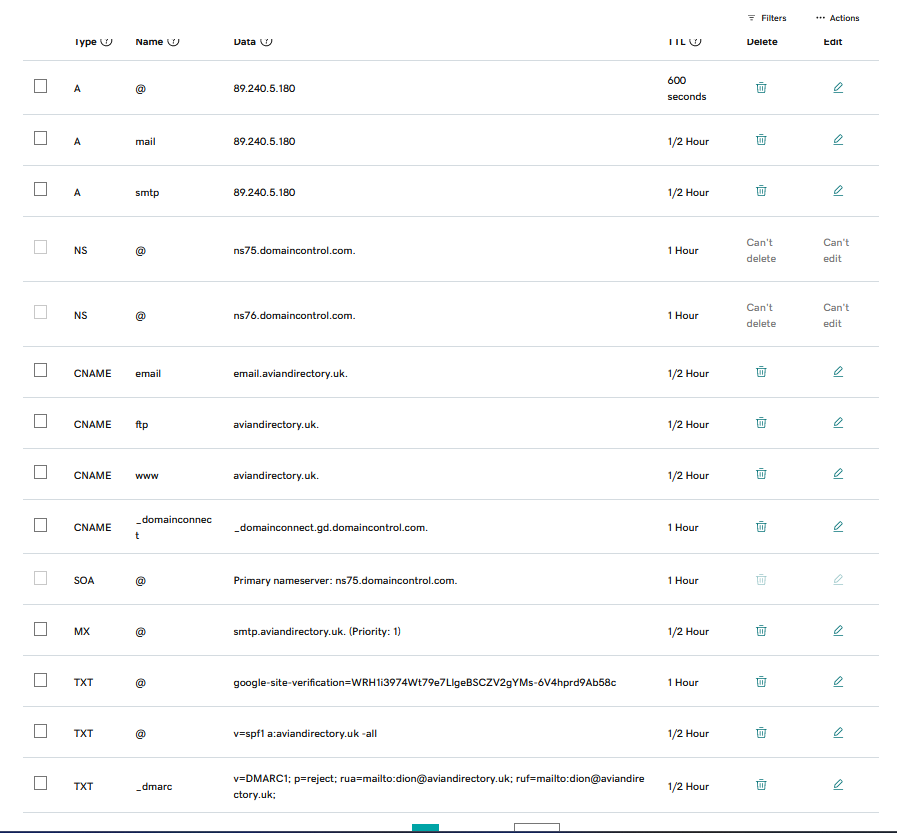The width and height of the screenshot is (897, 833).
Task: Select the CNAME www row checkbox
Action: click(x=41, y=473)
